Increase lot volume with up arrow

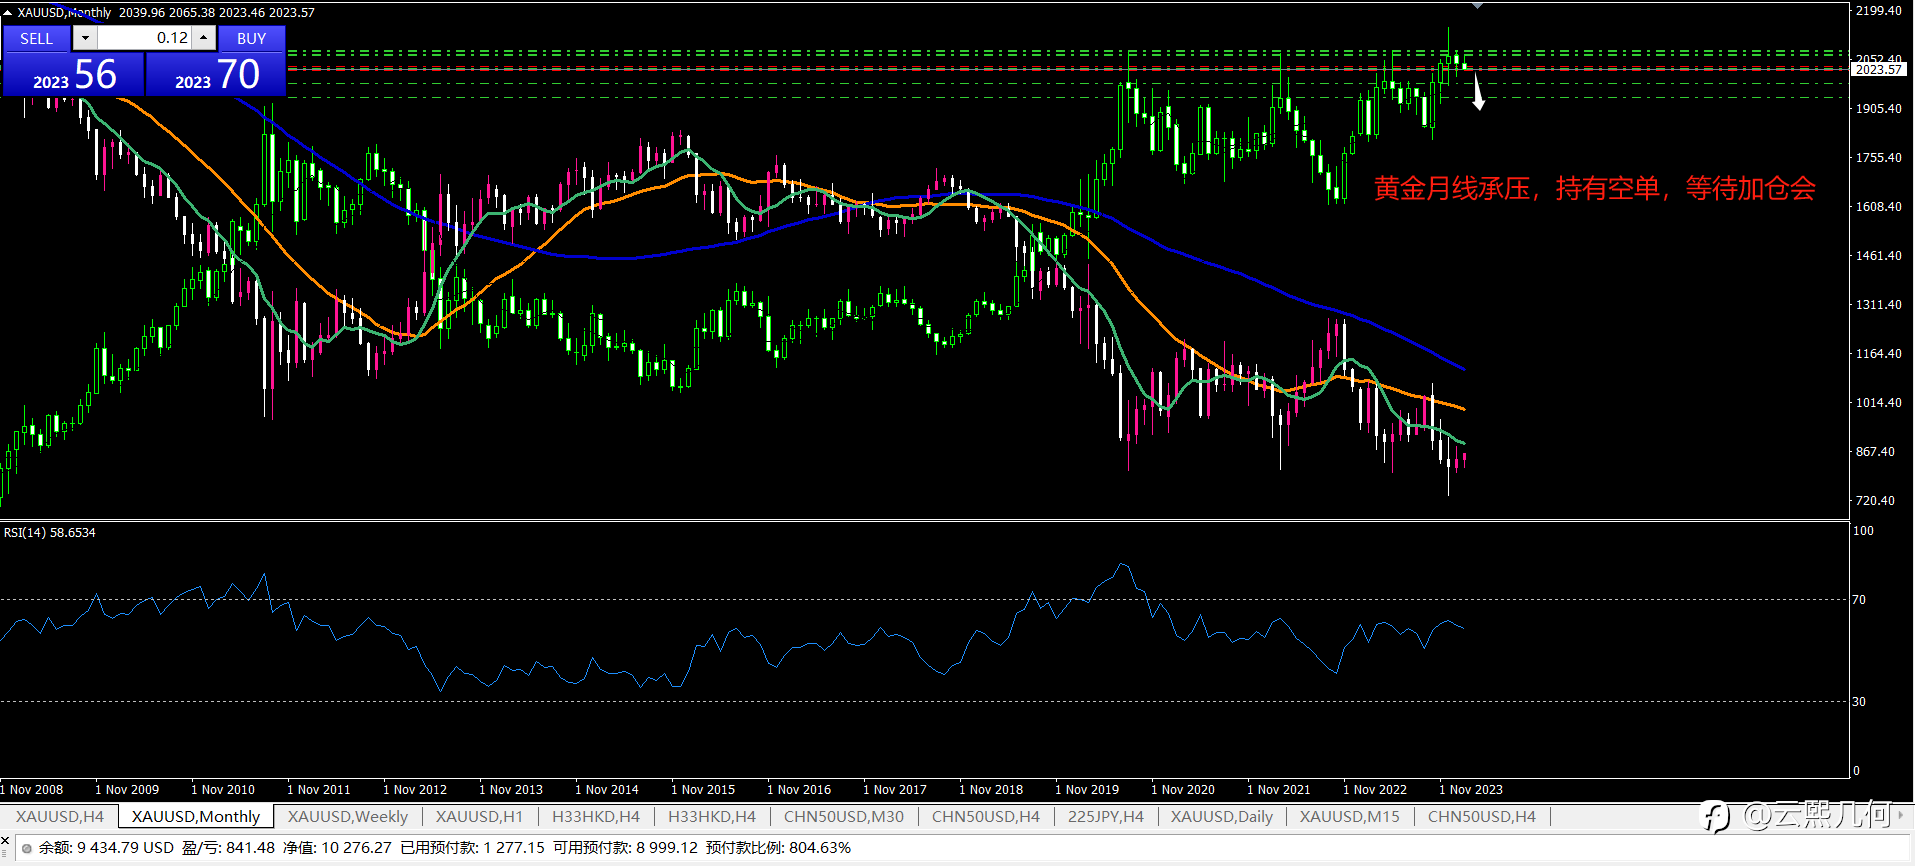point(204,38)
